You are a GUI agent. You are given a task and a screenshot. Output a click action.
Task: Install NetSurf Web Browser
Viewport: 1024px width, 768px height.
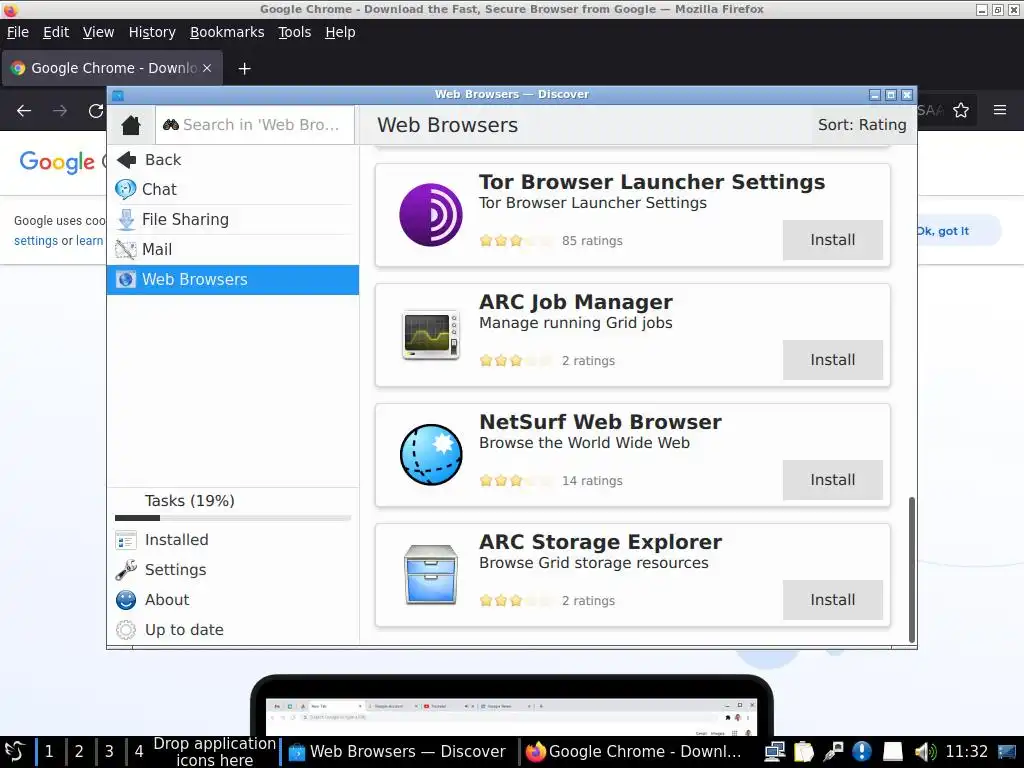(x=833, y=480)
